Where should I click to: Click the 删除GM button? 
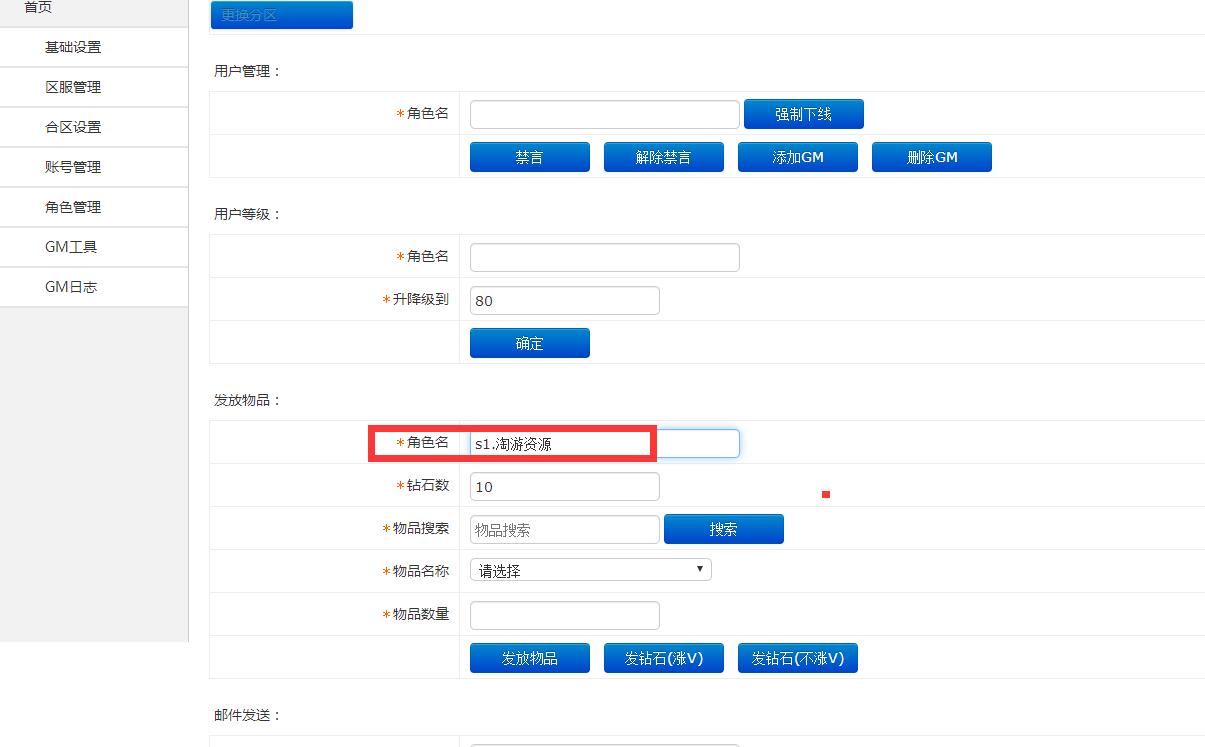point(931,157)
